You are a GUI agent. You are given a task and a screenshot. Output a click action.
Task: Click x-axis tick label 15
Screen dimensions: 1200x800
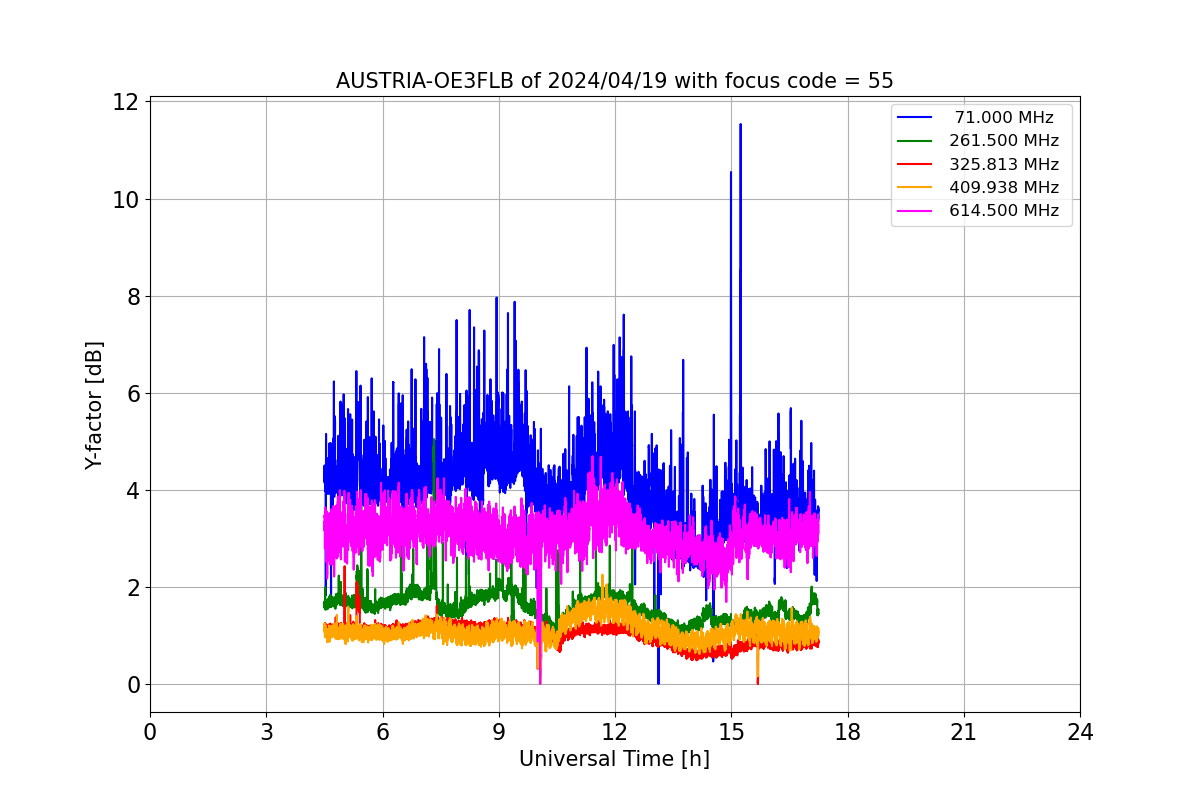[x=731, y=732]
